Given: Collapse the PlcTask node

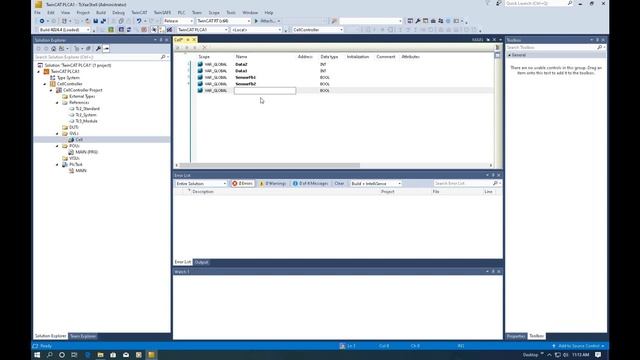Looking at the screenshot, I should pos(58,164).
